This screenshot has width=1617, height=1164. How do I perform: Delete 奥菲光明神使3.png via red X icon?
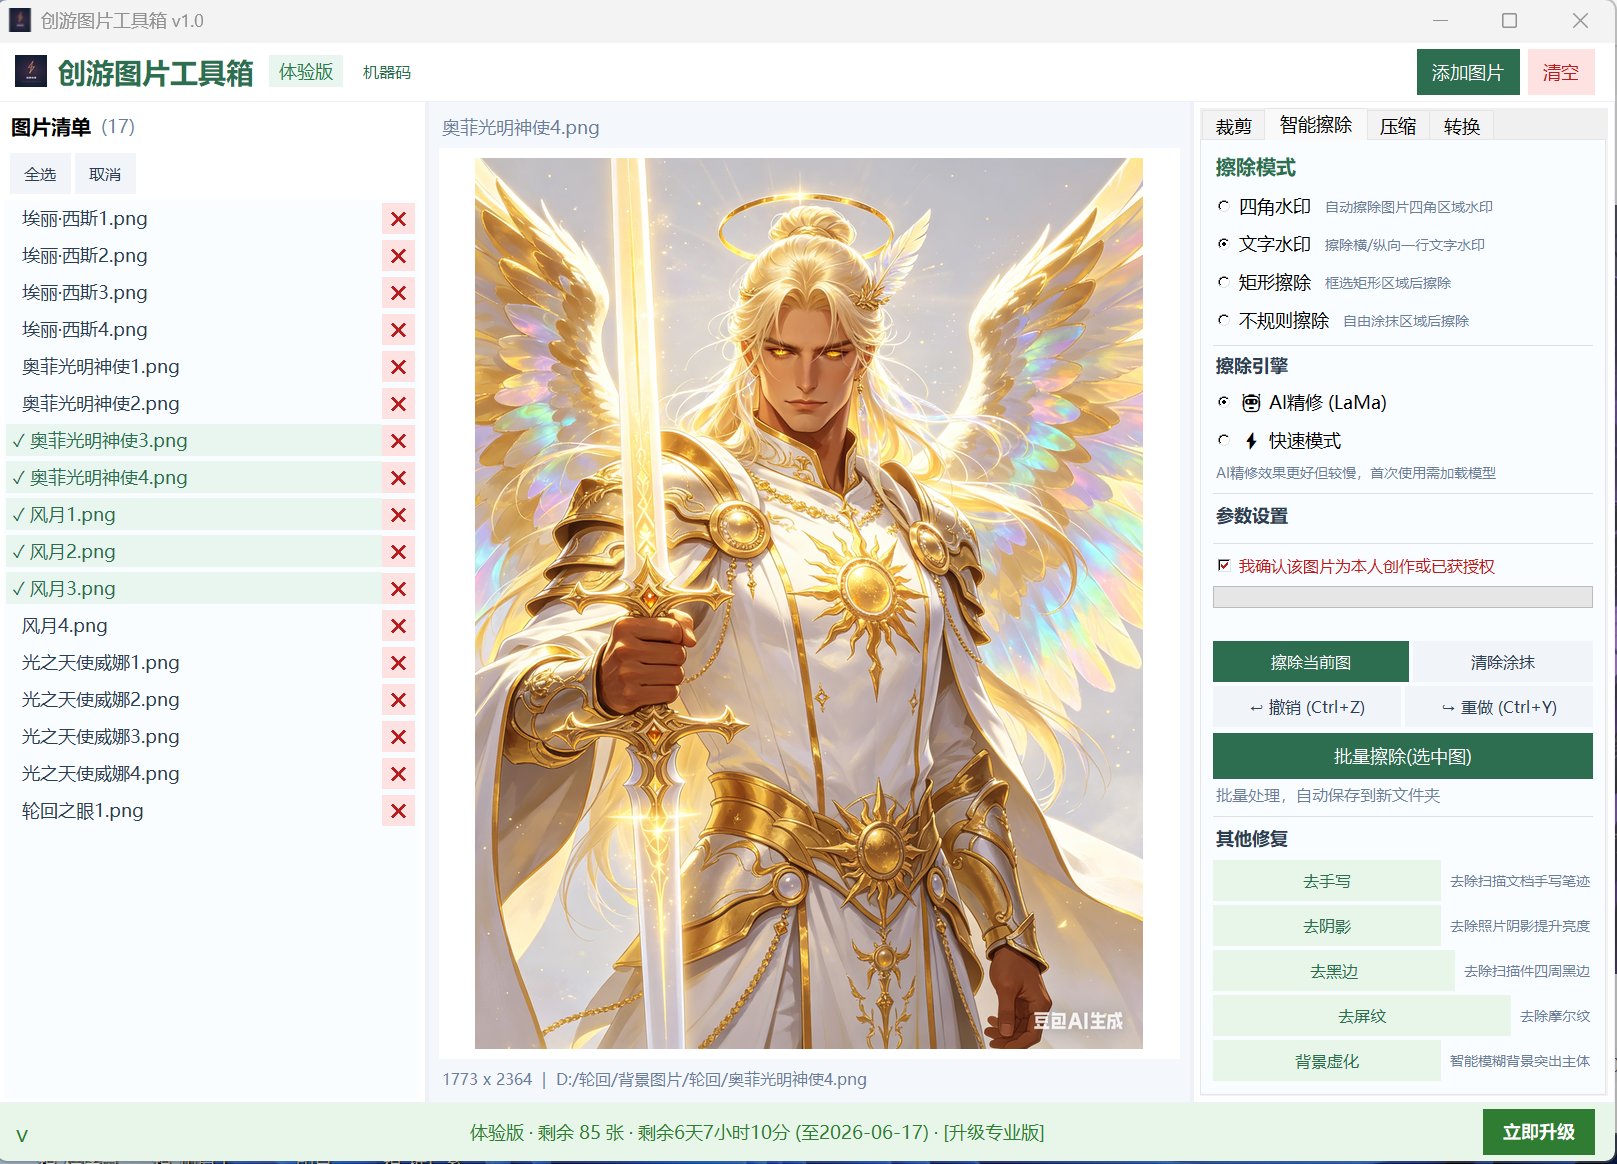tap(398, 441)
